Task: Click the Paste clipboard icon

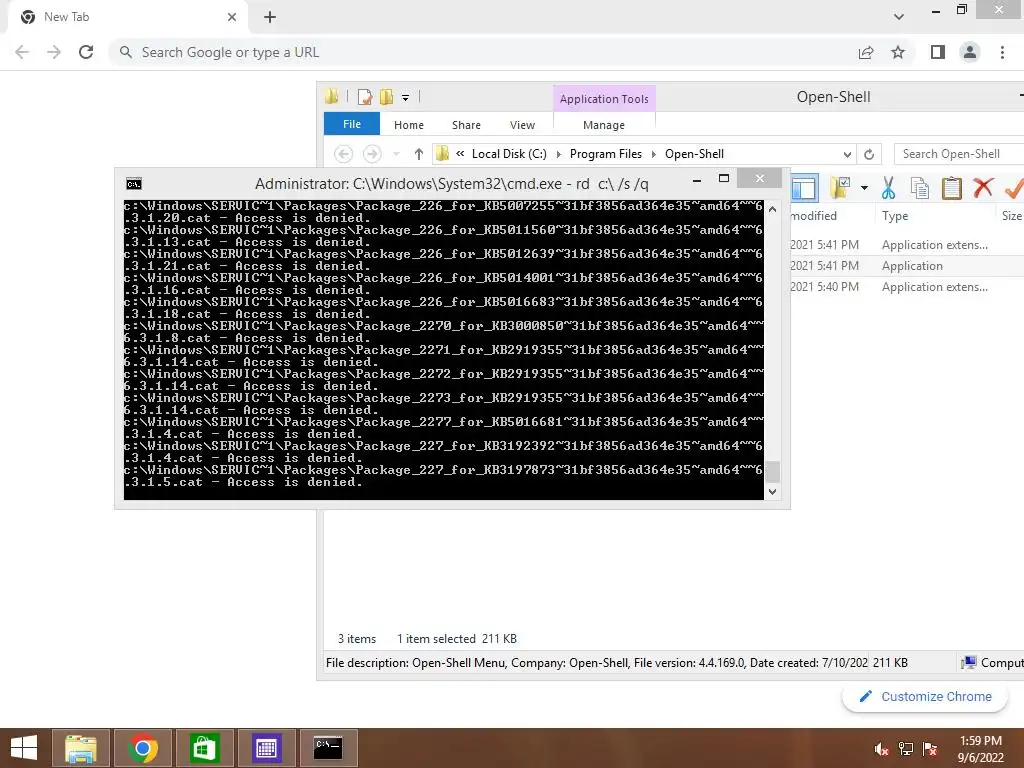Action: pyautogui.click(x=952, y=188)
